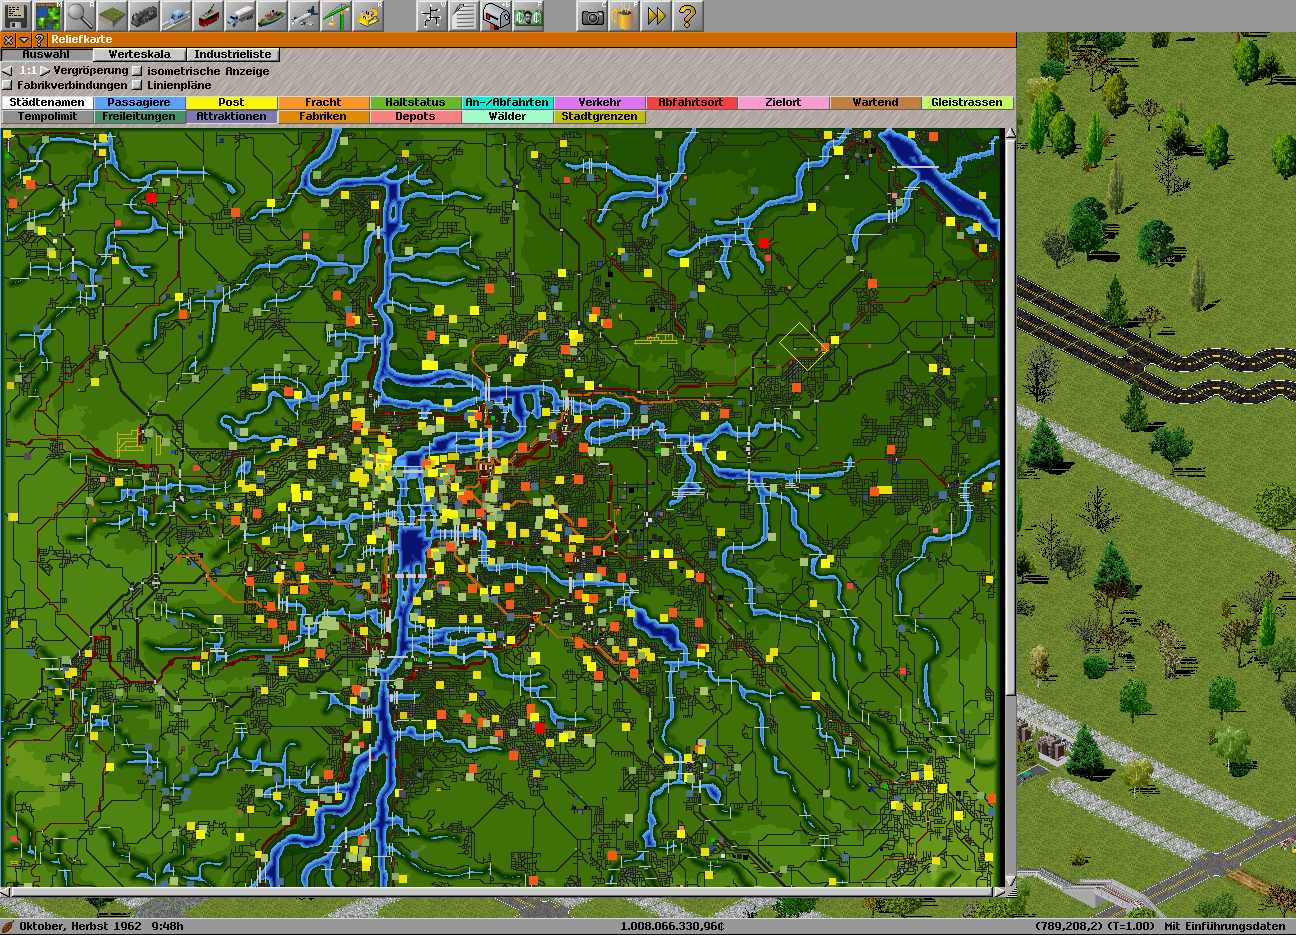Toggle the Passagiere map overlay button
Viewport: 1296px width, 935px height.
tap(139, 103)
